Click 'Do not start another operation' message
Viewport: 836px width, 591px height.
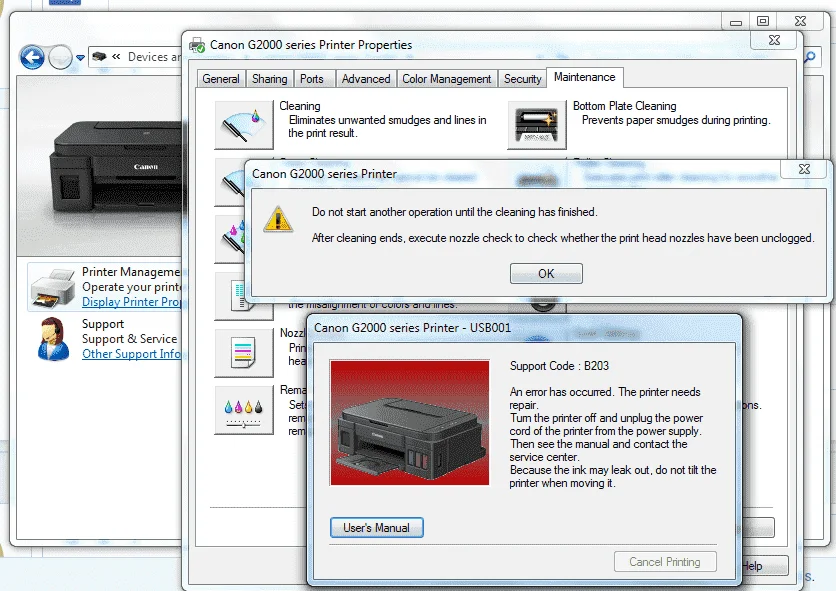(455, 212)
